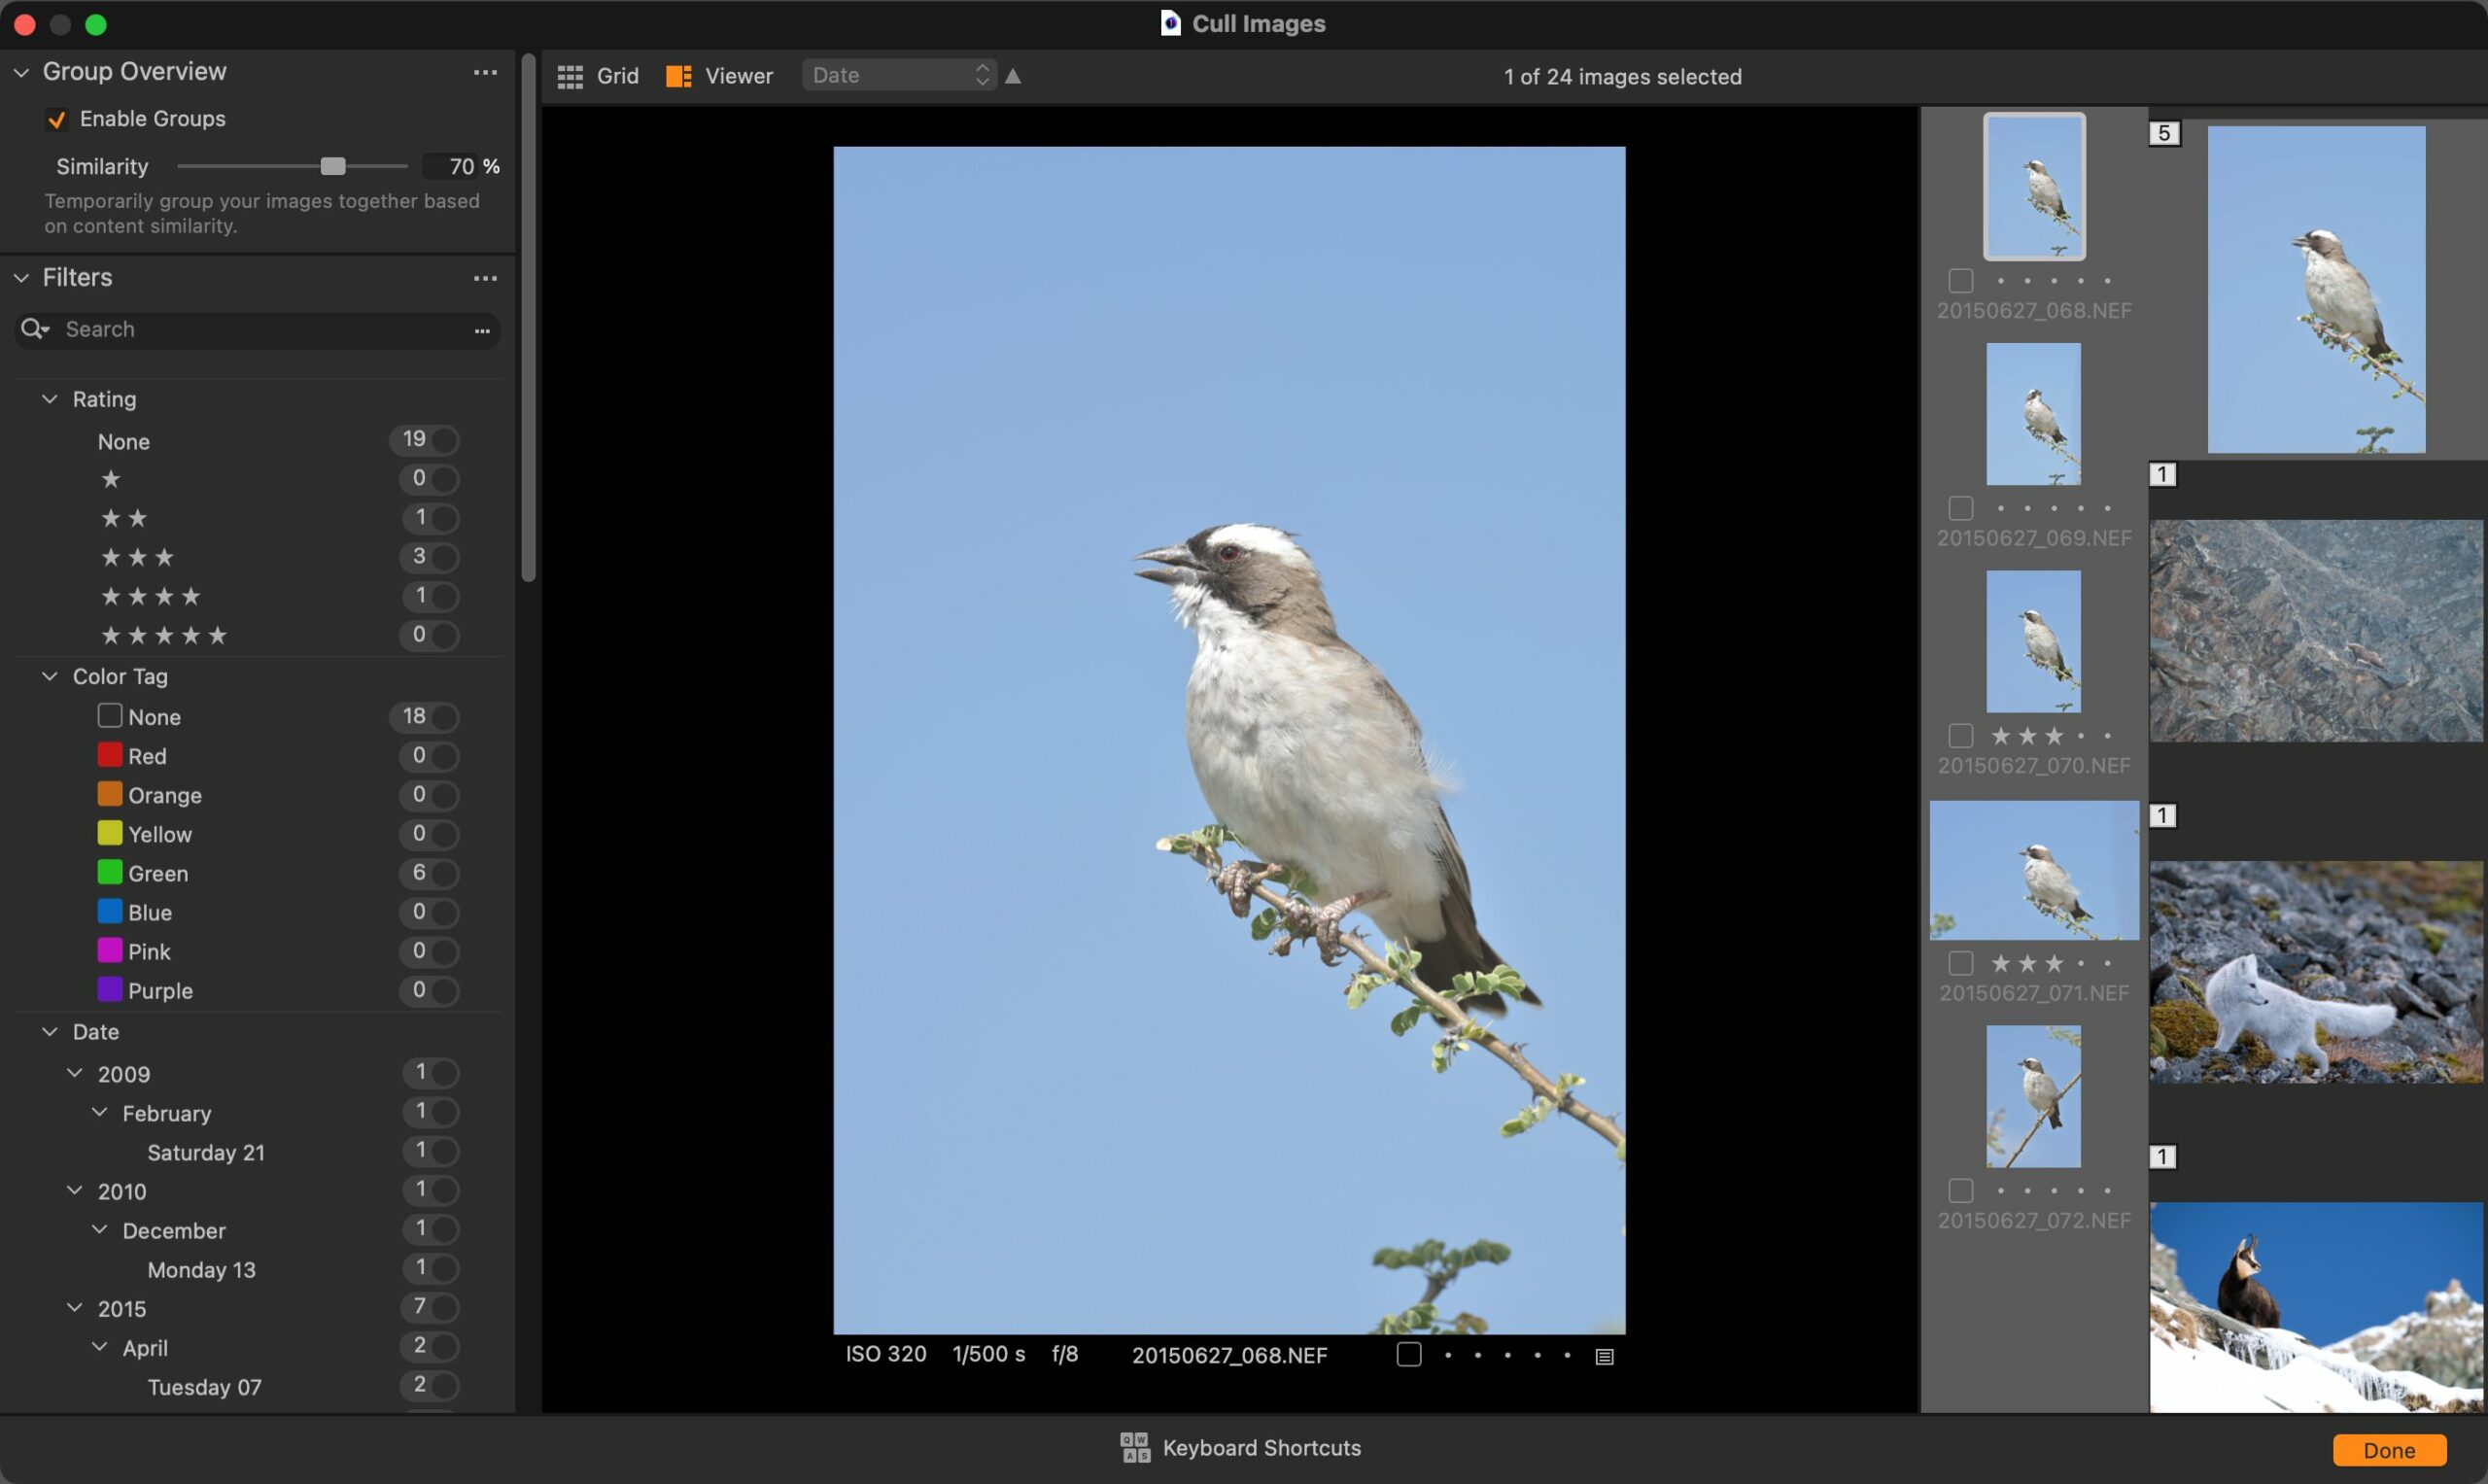
Task: Click the sort ascending arrow icon
Action: click(1016, 74)
